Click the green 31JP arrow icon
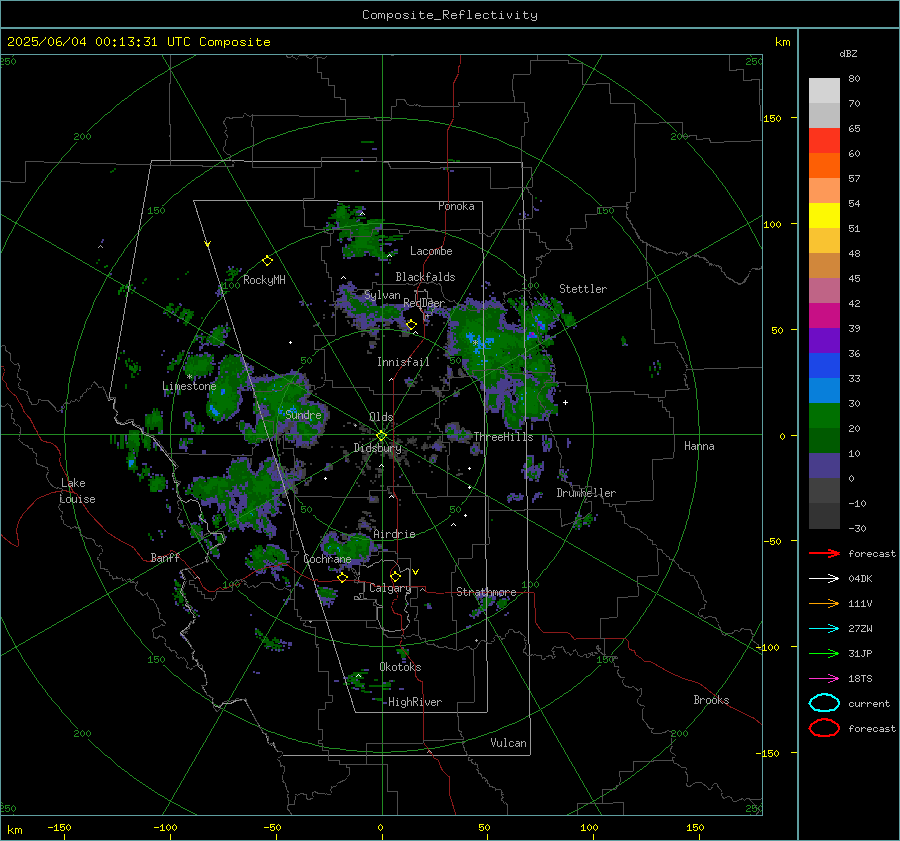This screenshot has width=900, height=841. pyautogui.click(x=824, y=653)
